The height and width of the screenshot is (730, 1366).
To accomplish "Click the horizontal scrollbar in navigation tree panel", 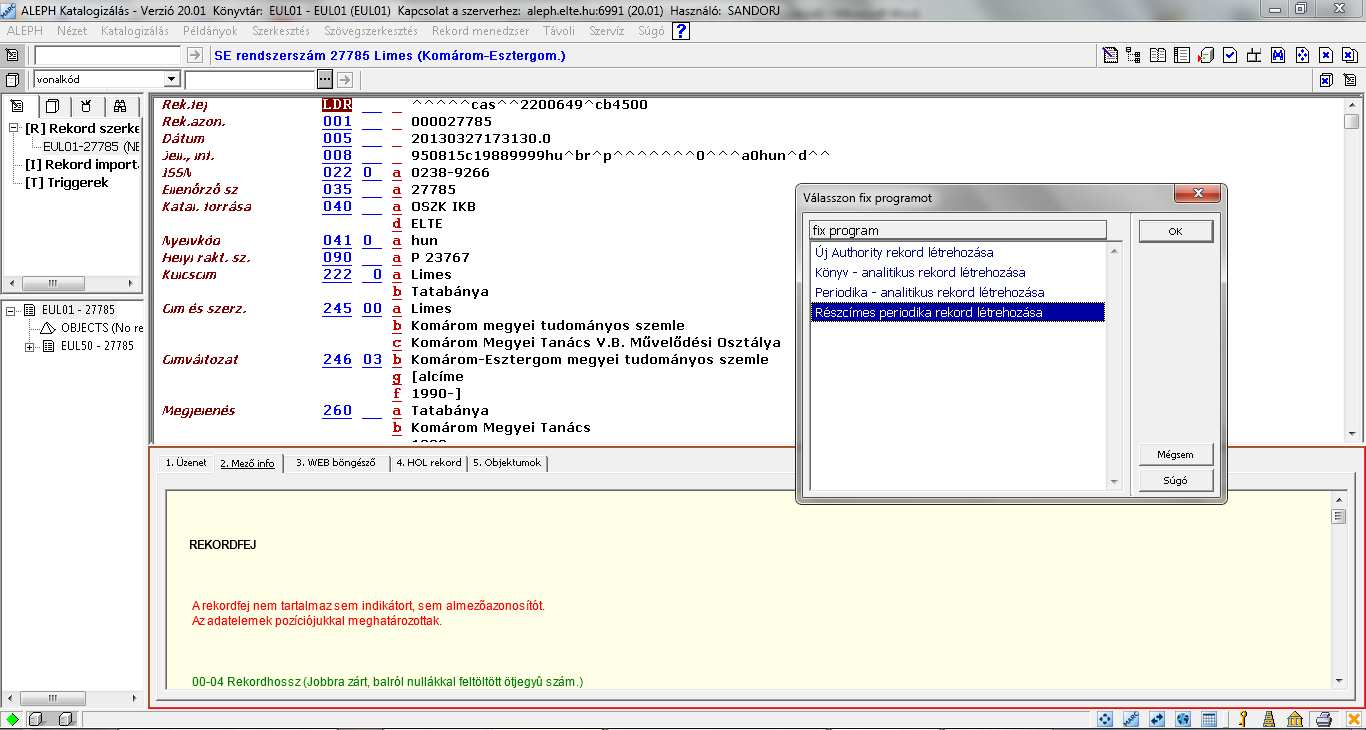I will pyautogui.click(x=73, y=283).
